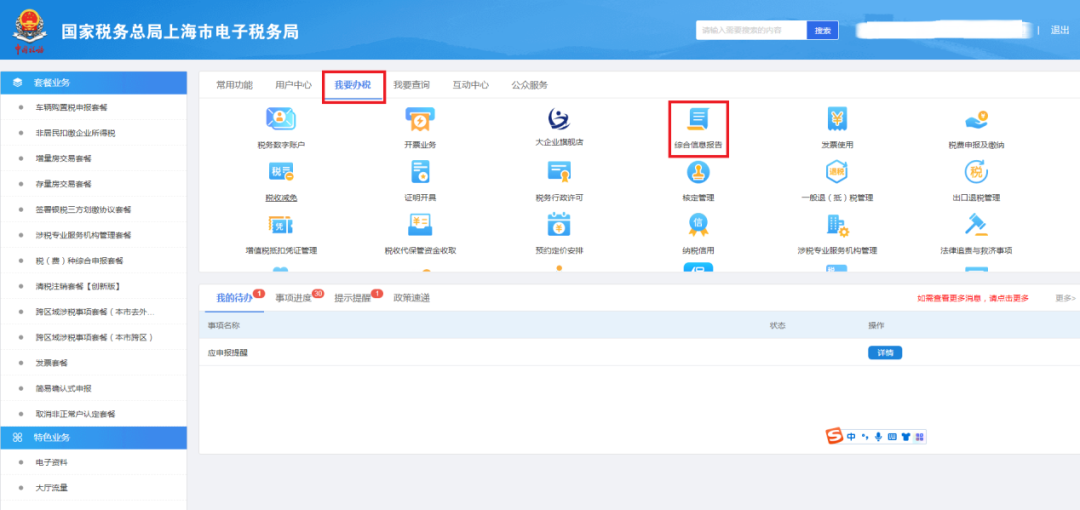The width and height of the screenshot is (1080, 510).
Task: Click the Sogou input method S icon
Action: coord(835,436)
